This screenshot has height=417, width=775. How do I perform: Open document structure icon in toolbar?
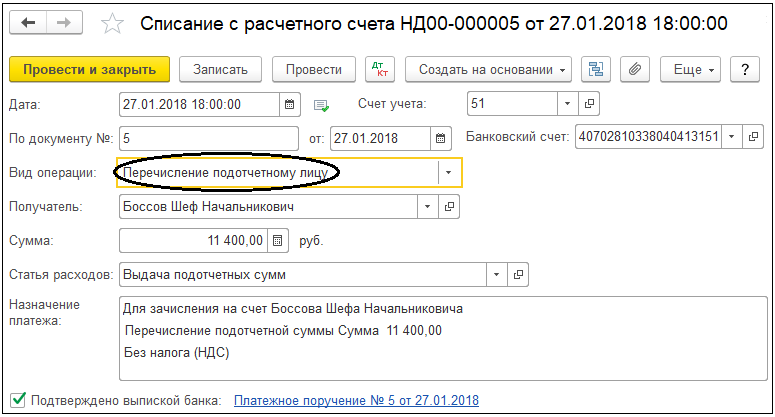[x=596, y=70]
